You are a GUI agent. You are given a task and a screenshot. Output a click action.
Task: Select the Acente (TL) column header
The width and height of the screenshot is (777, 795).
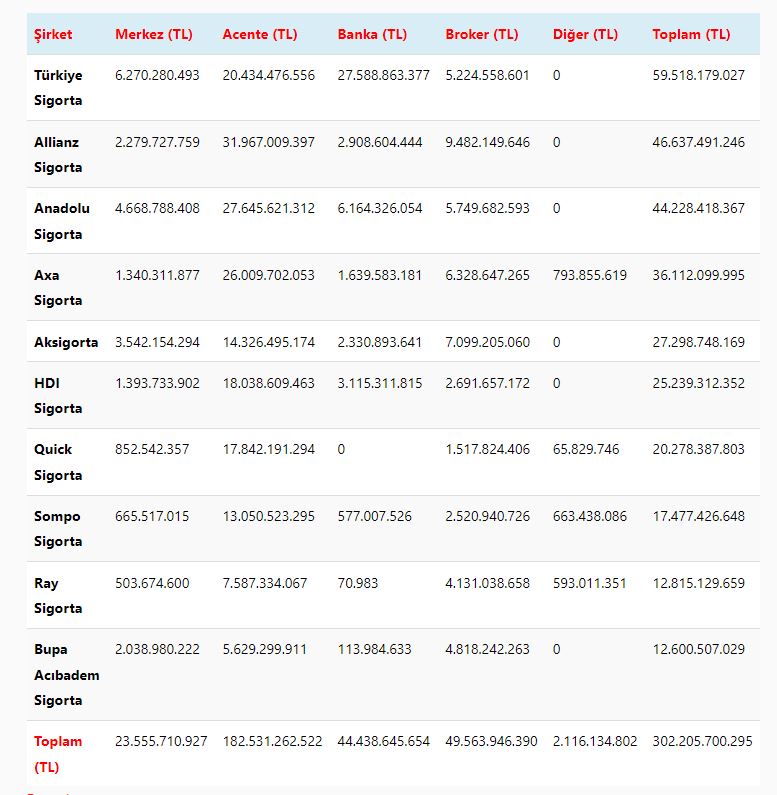[x=260, y=34]
